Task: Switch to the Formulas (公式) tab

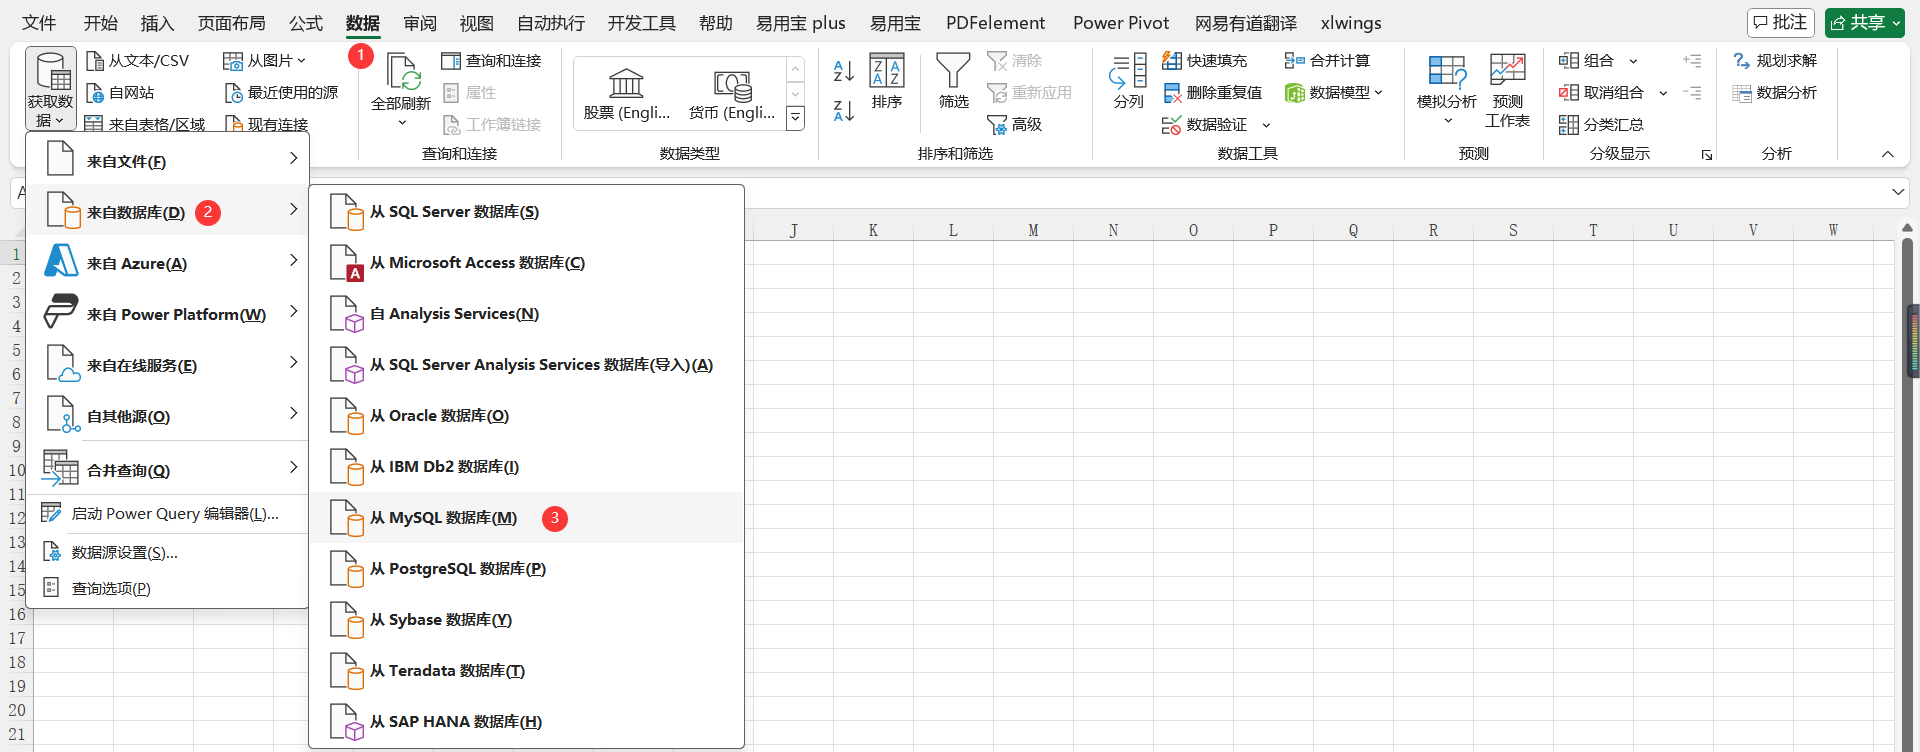Action: point(306,23)
